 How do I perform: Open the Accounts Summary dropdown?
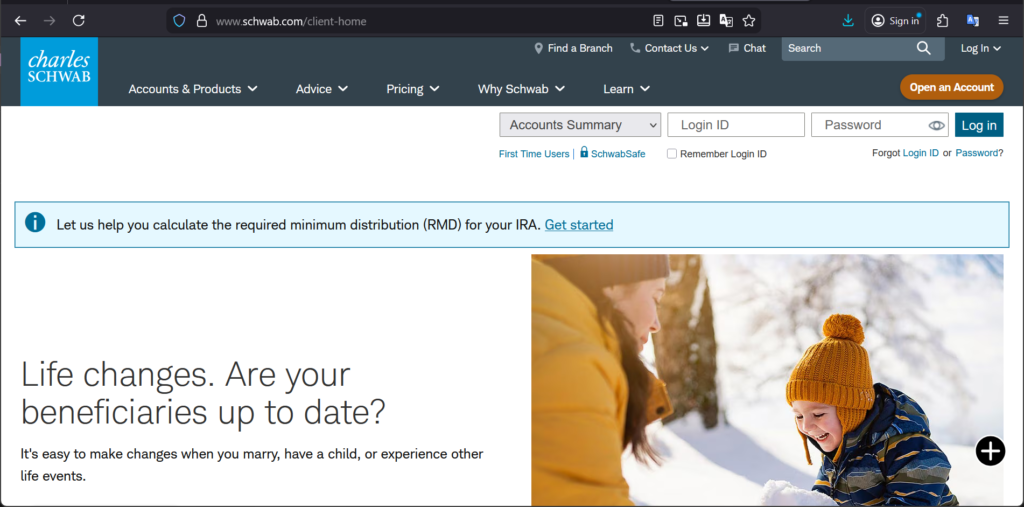point(580,125)
